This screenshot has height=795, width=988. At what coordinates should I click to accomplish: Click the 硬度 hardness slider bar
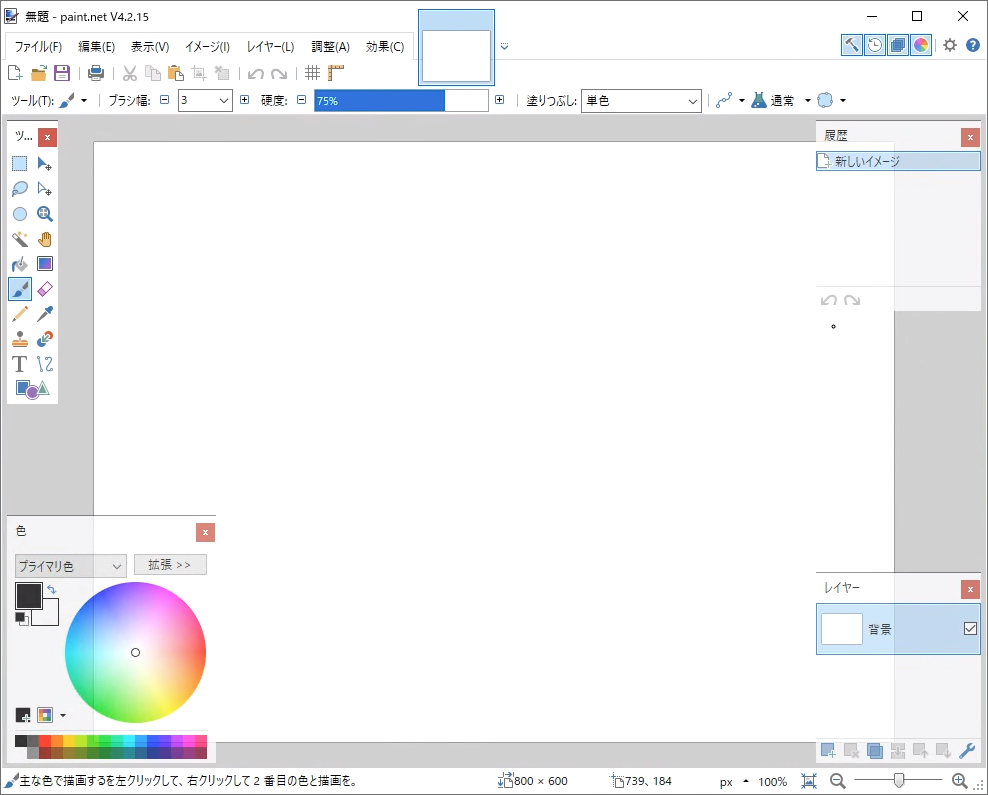tap(401, 101)
